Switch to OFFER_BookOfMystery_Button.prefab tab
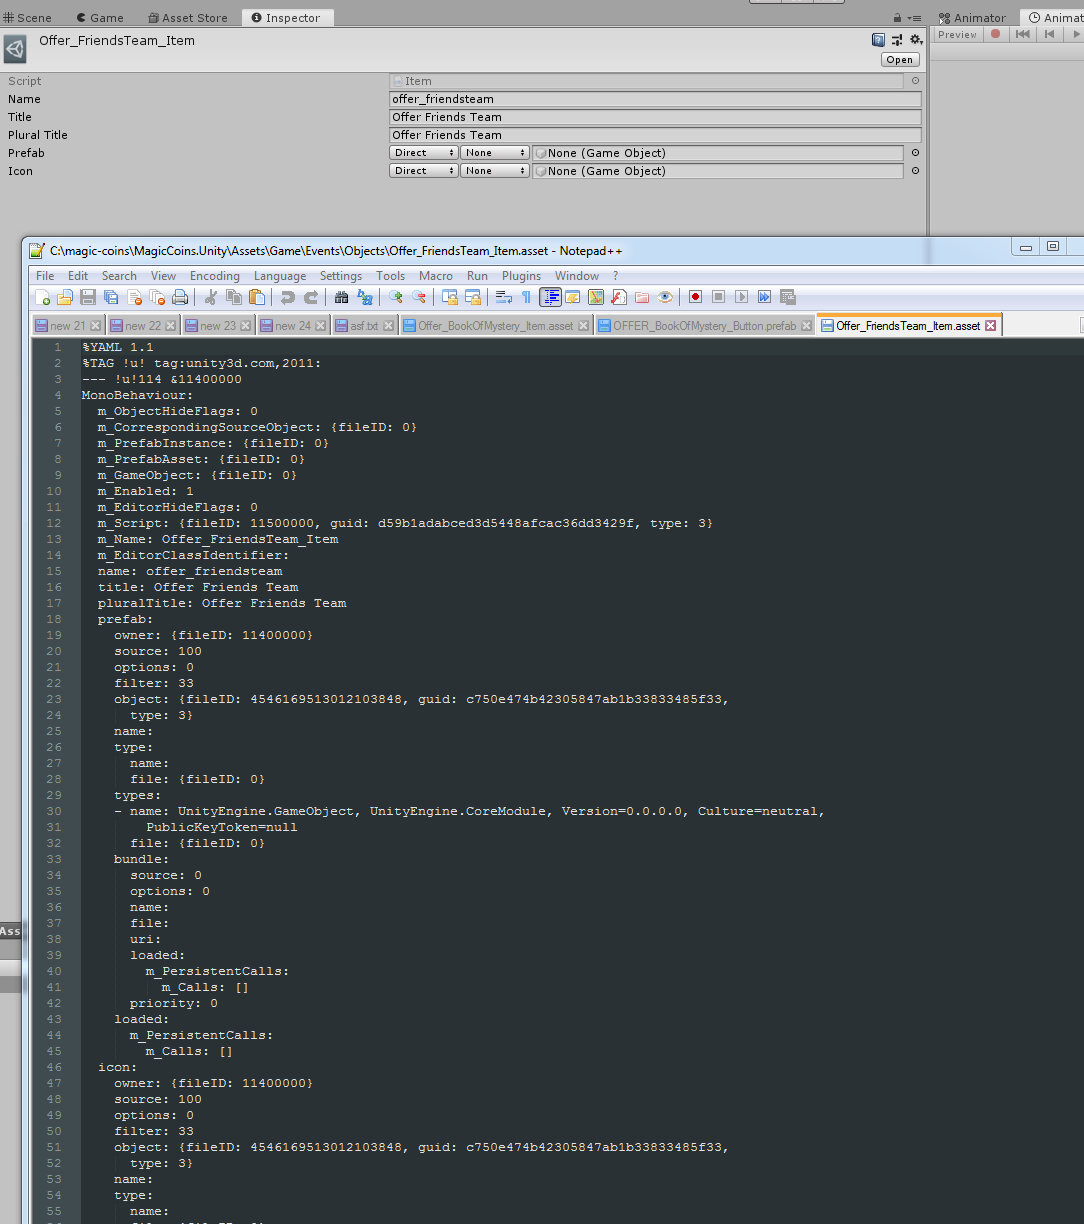 point(705,326)
